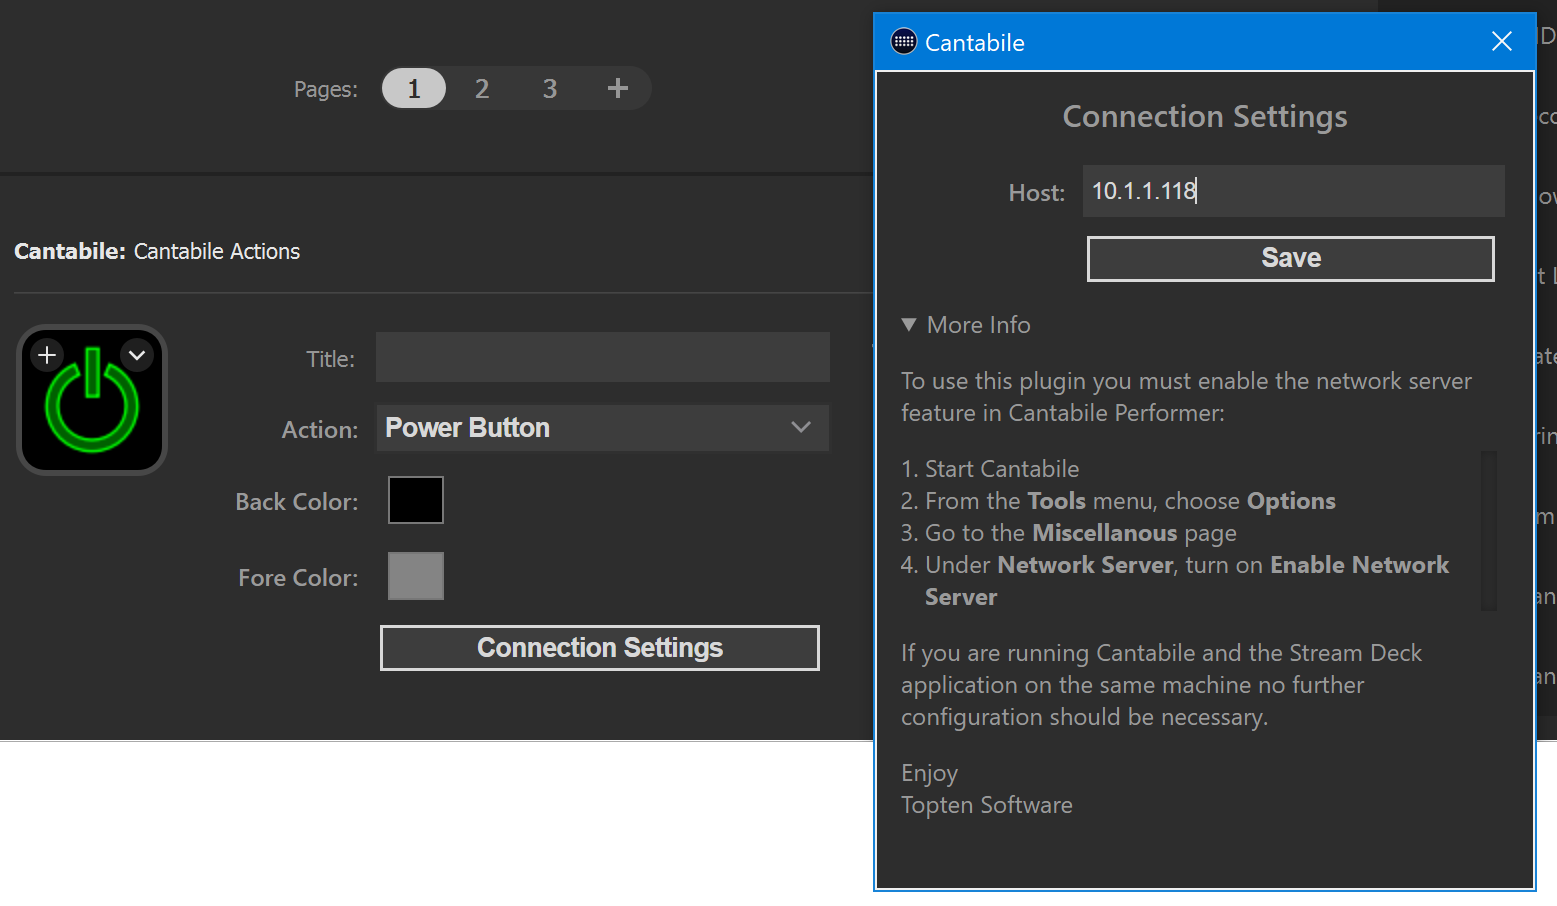This screenshot has width=1557, height=906.
Task: Click the scrollbar in the info list
Action: [1489, 531]
